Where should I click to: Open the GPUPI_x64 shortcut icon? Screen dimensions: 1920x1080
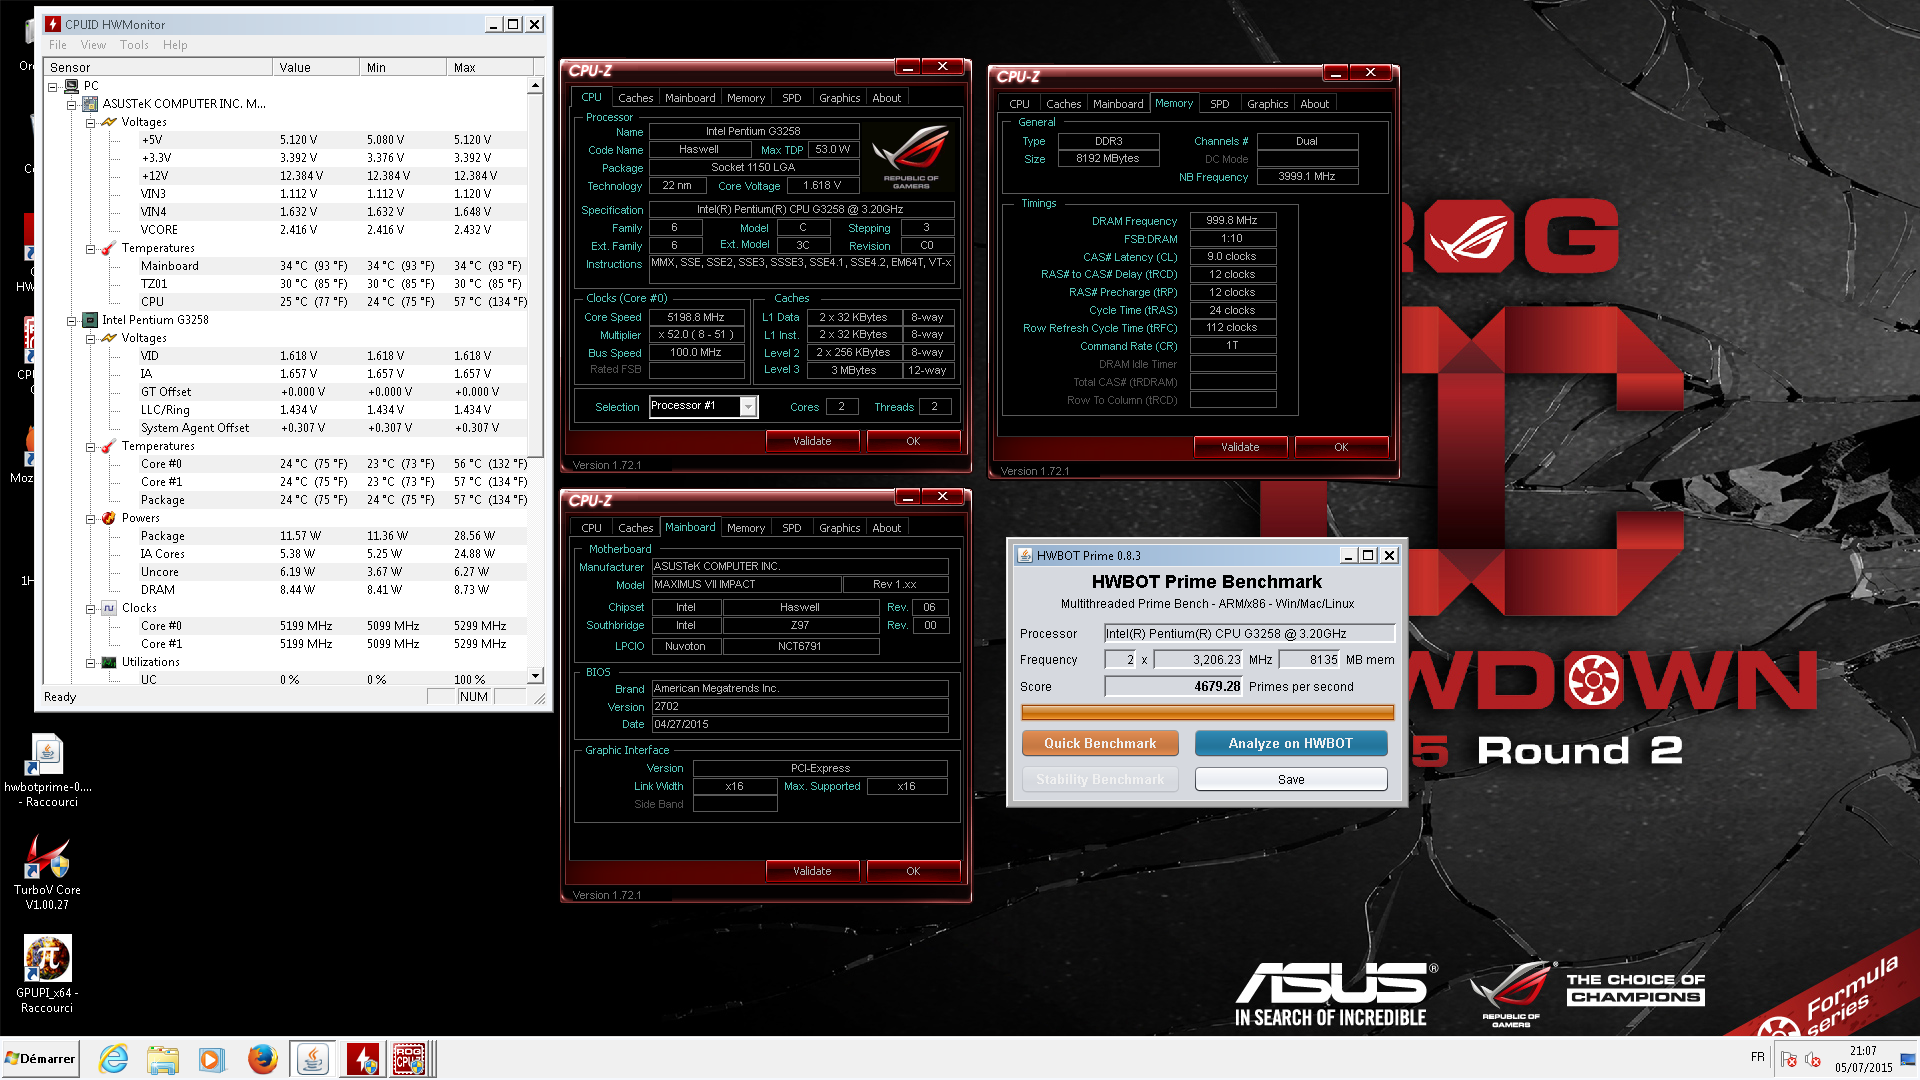pyautogui.click(x=47, y=959)
